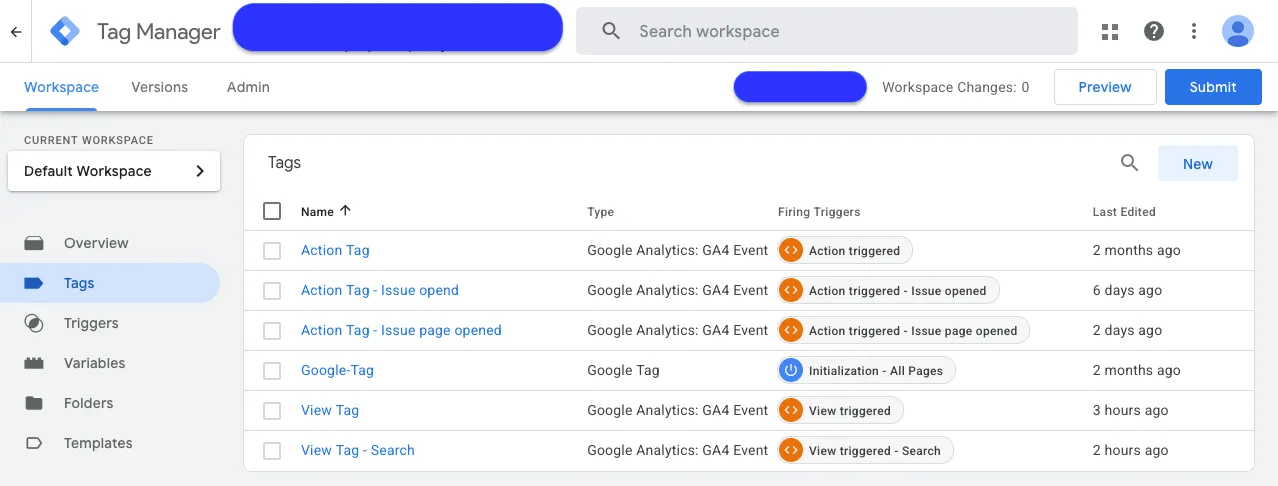The image size is (1278, 486).
Task: Tick the Google-Tag row checkbox
Action: pyautogui.click(x=272, y=371)
